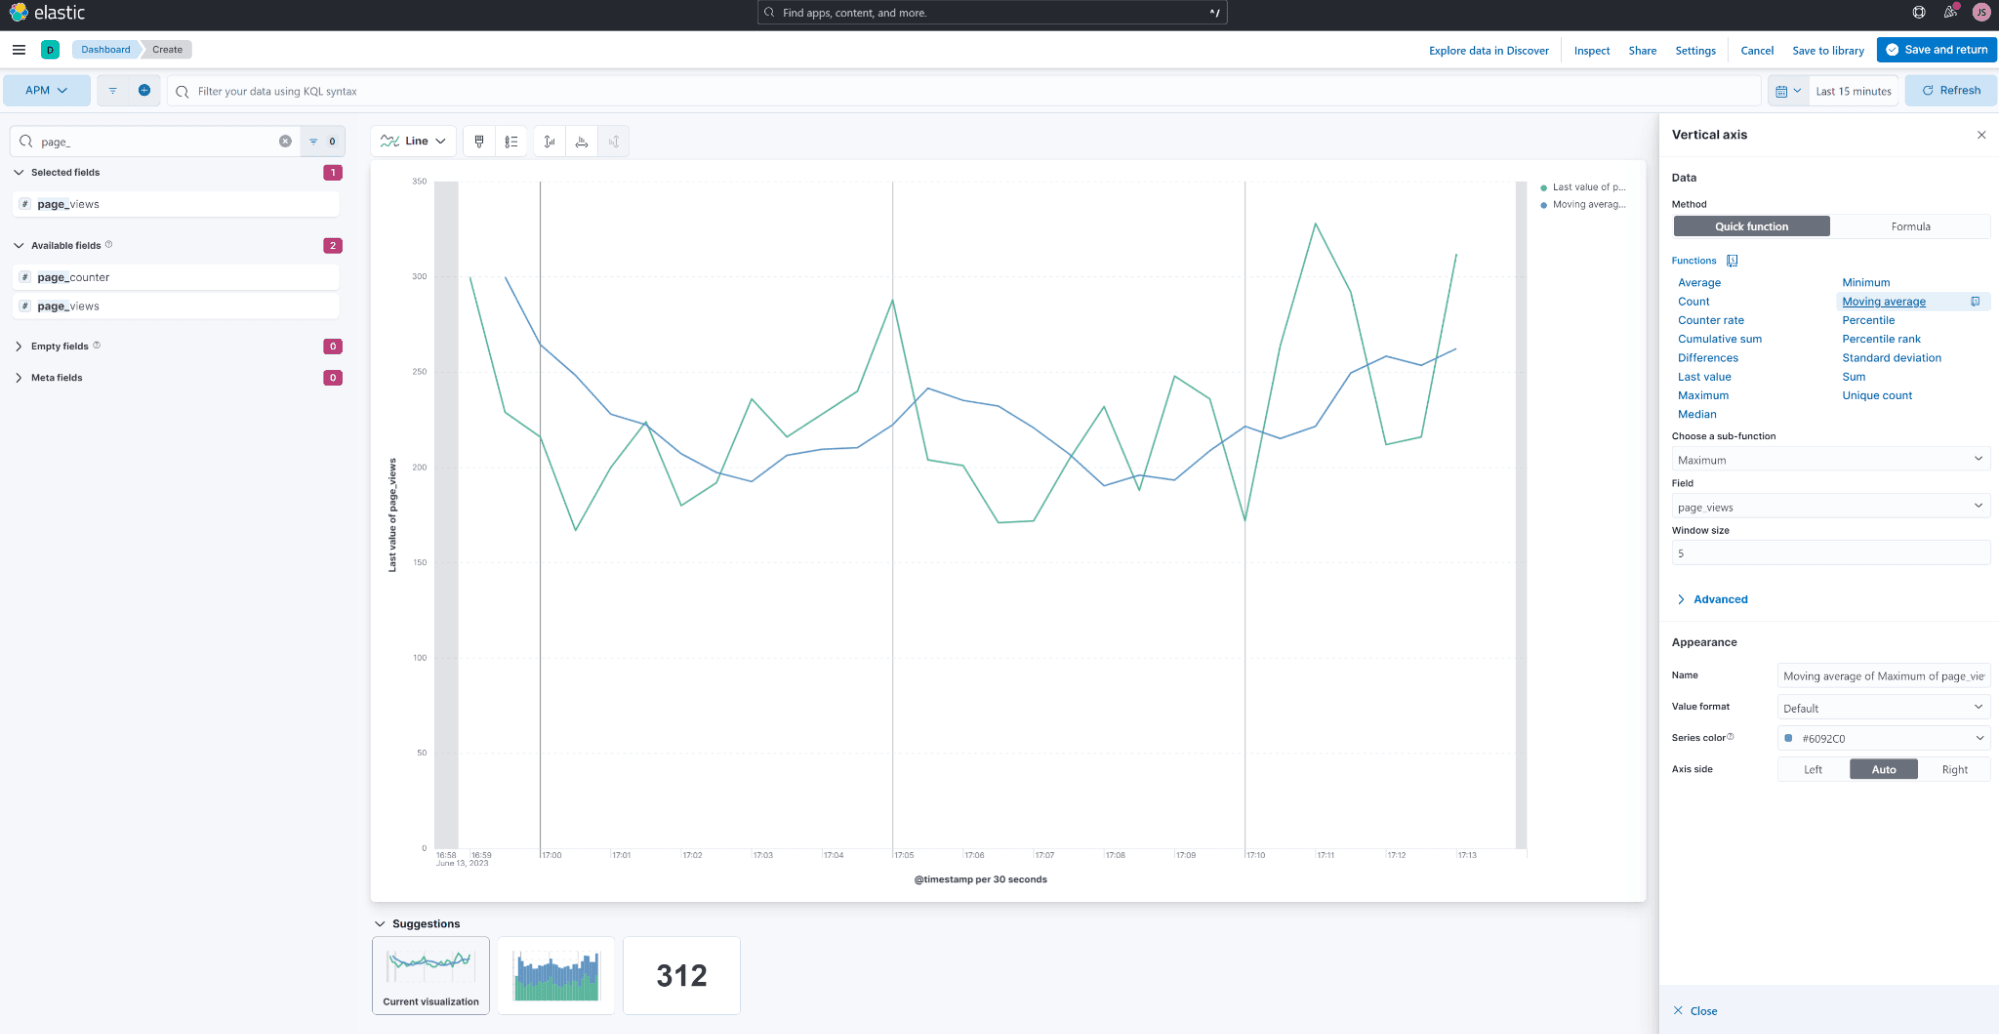Choose the Cumulative sum function
1999x1034 pixels.
click(1720, 339)
